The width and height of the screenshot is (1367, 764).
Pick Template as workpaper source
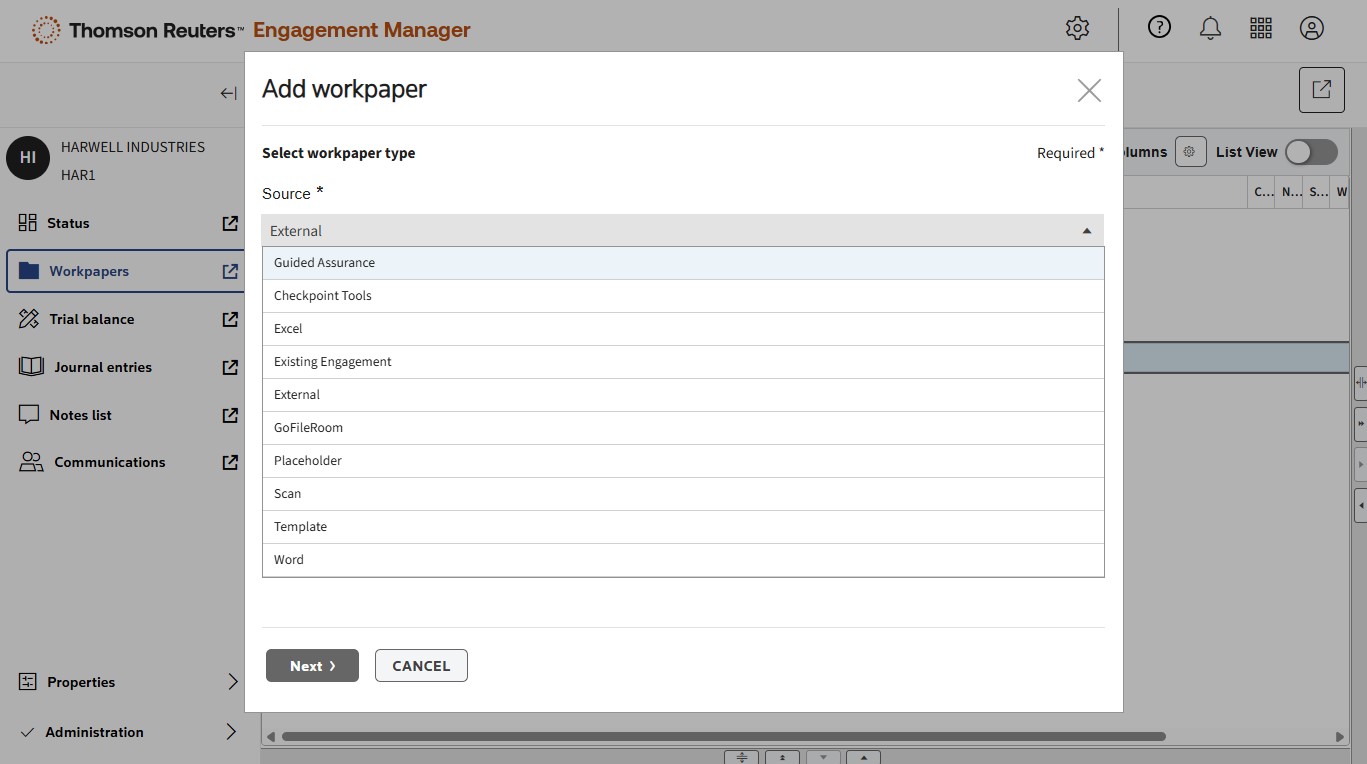(x=683, y=527)
